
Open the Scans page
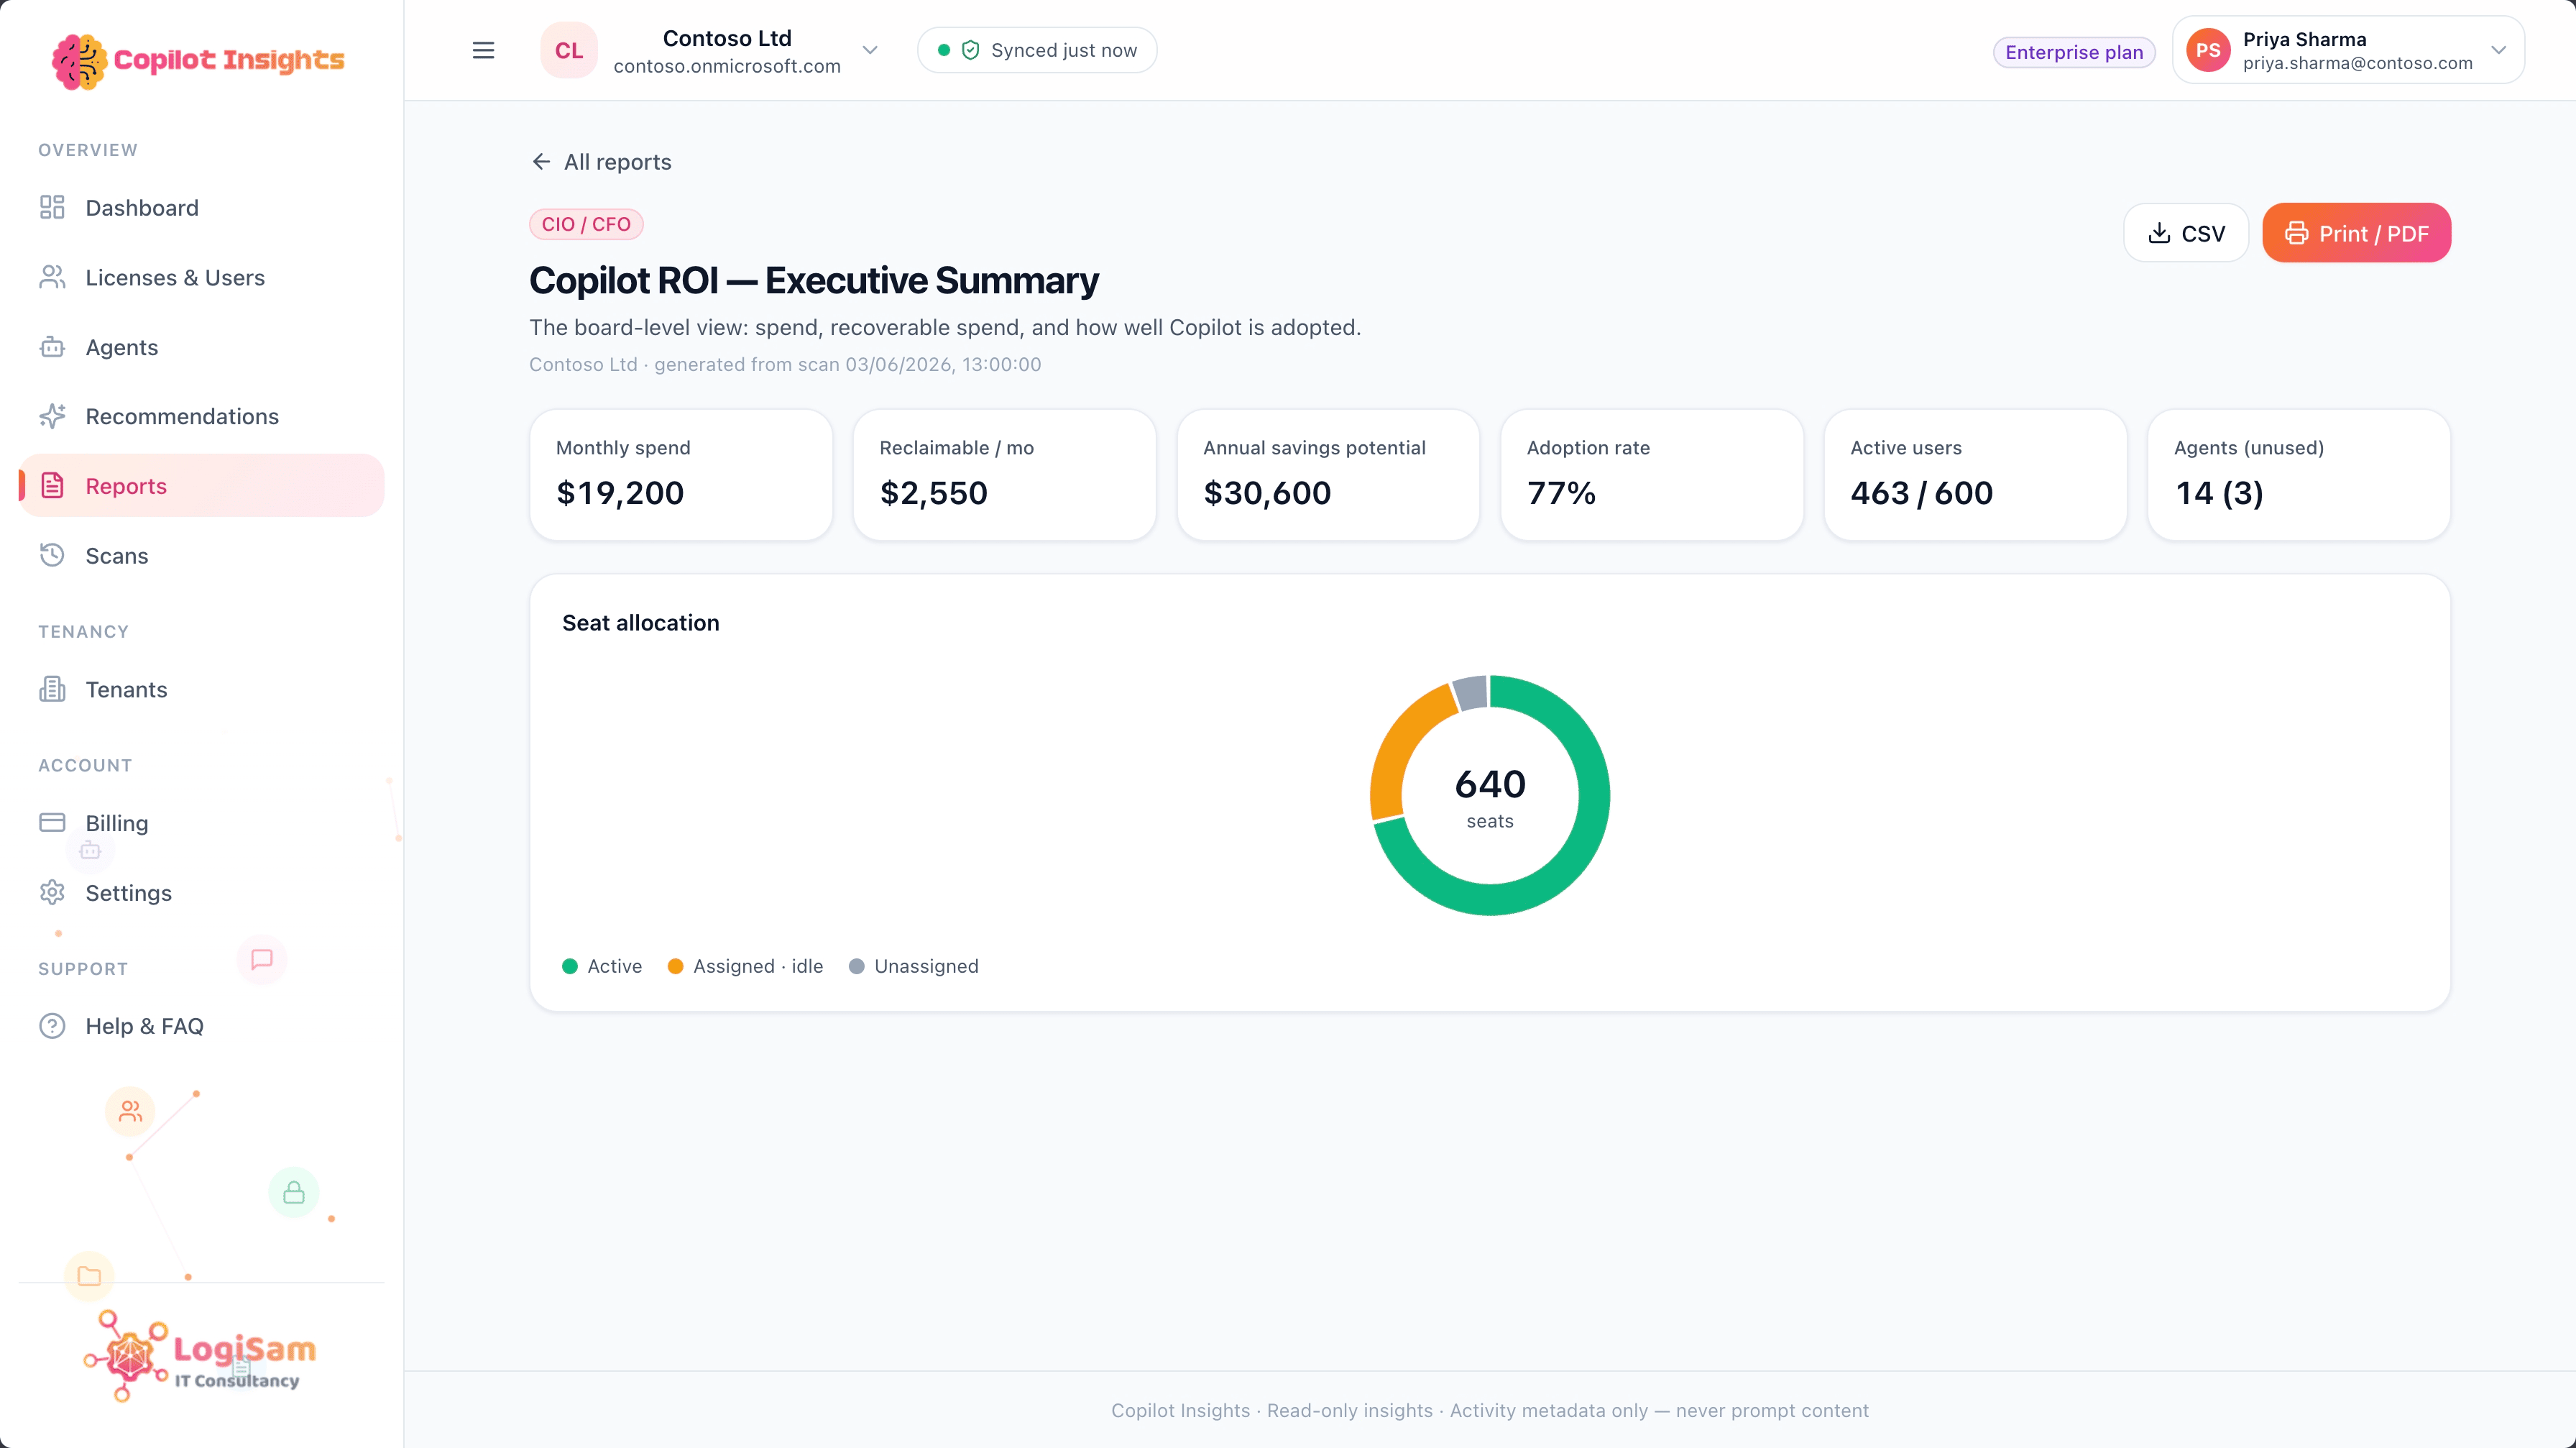201,555
